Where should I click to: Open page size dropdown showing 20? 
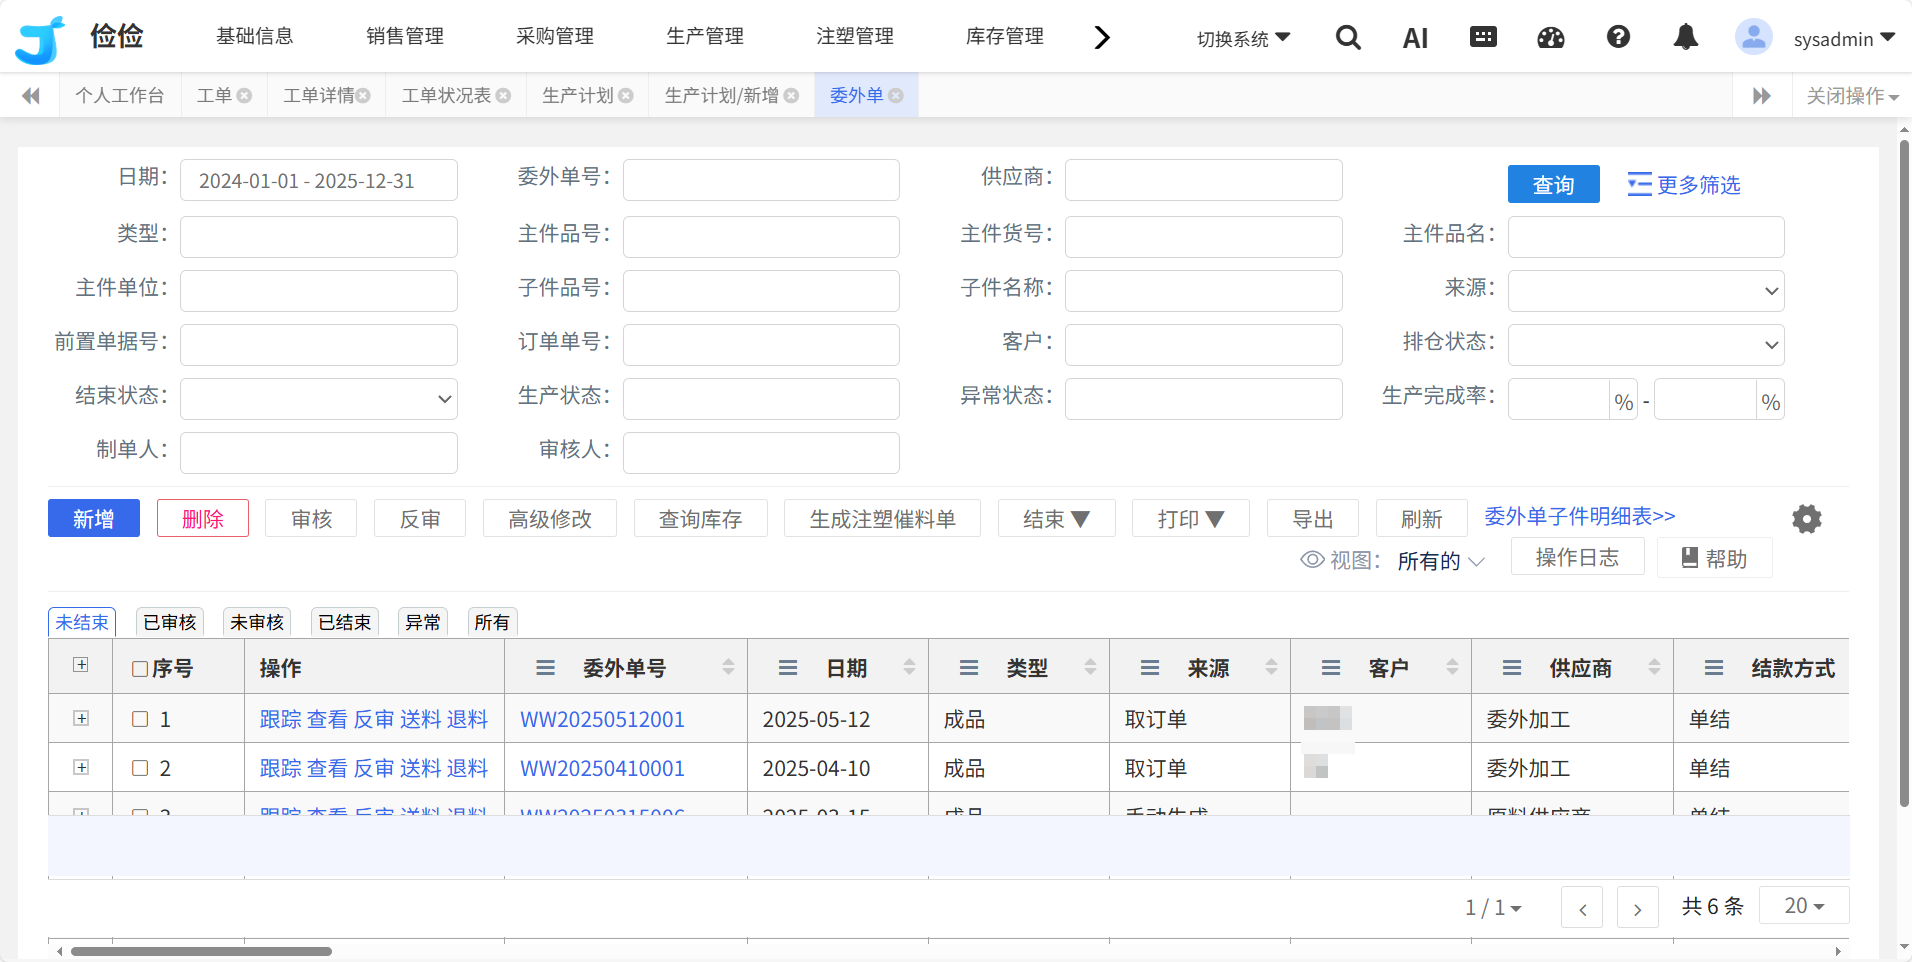tap(1803, 906)
